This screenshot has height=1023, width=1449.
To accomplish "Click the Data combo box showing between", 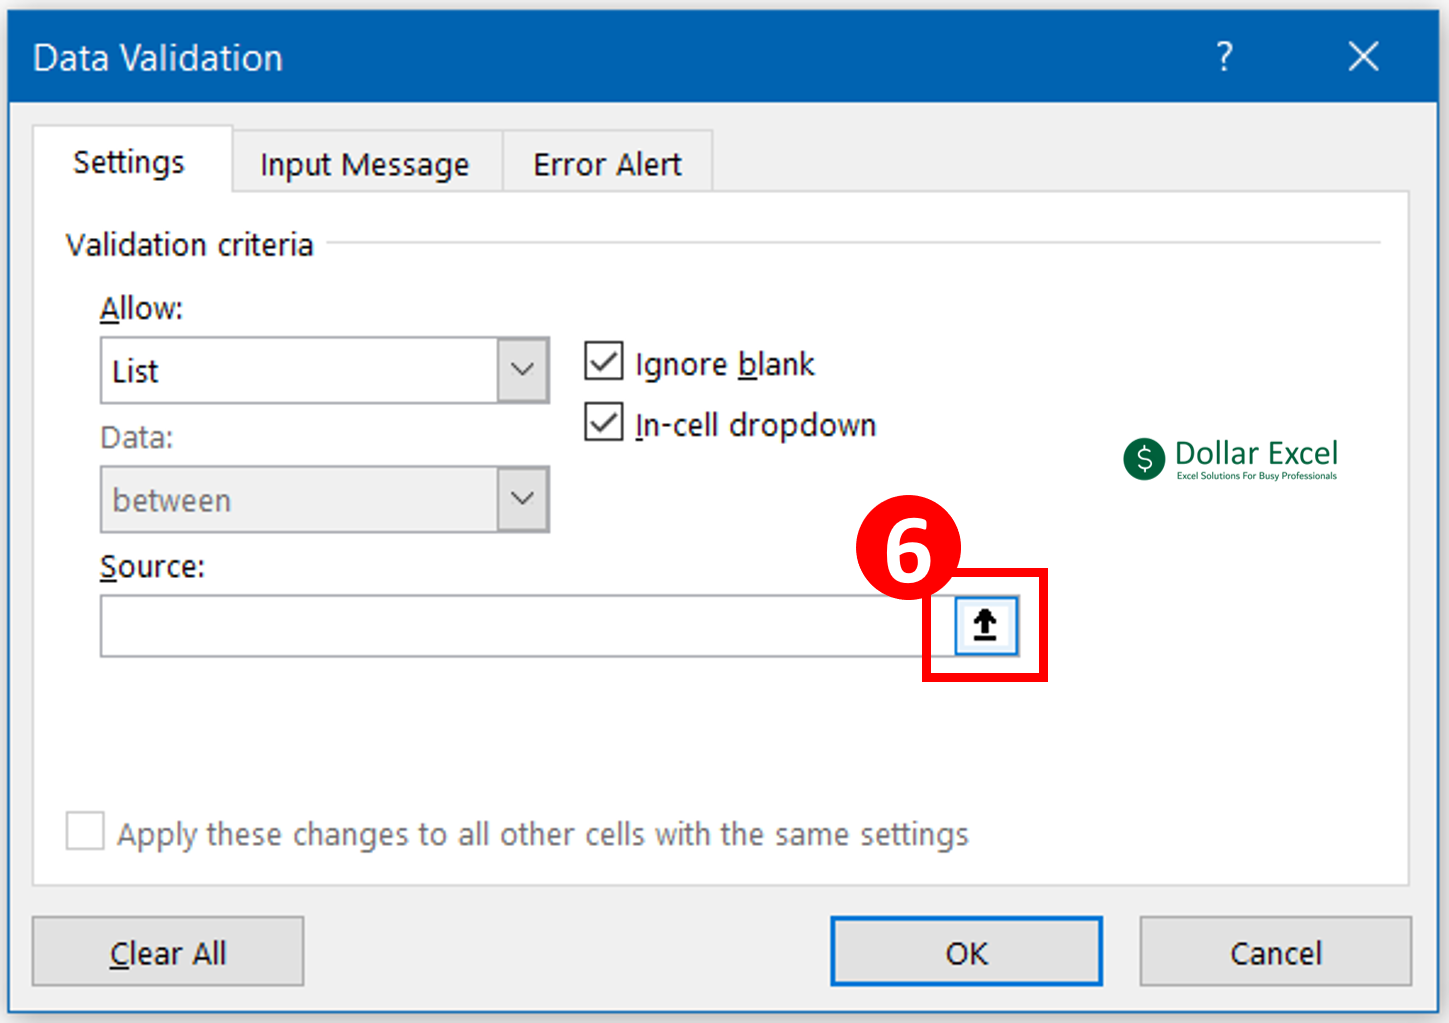I will pos(298,500).
